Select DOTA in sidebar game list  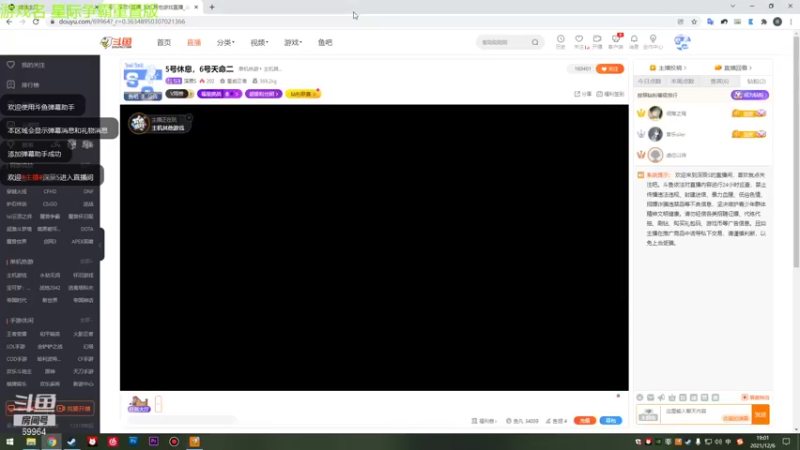87,229
